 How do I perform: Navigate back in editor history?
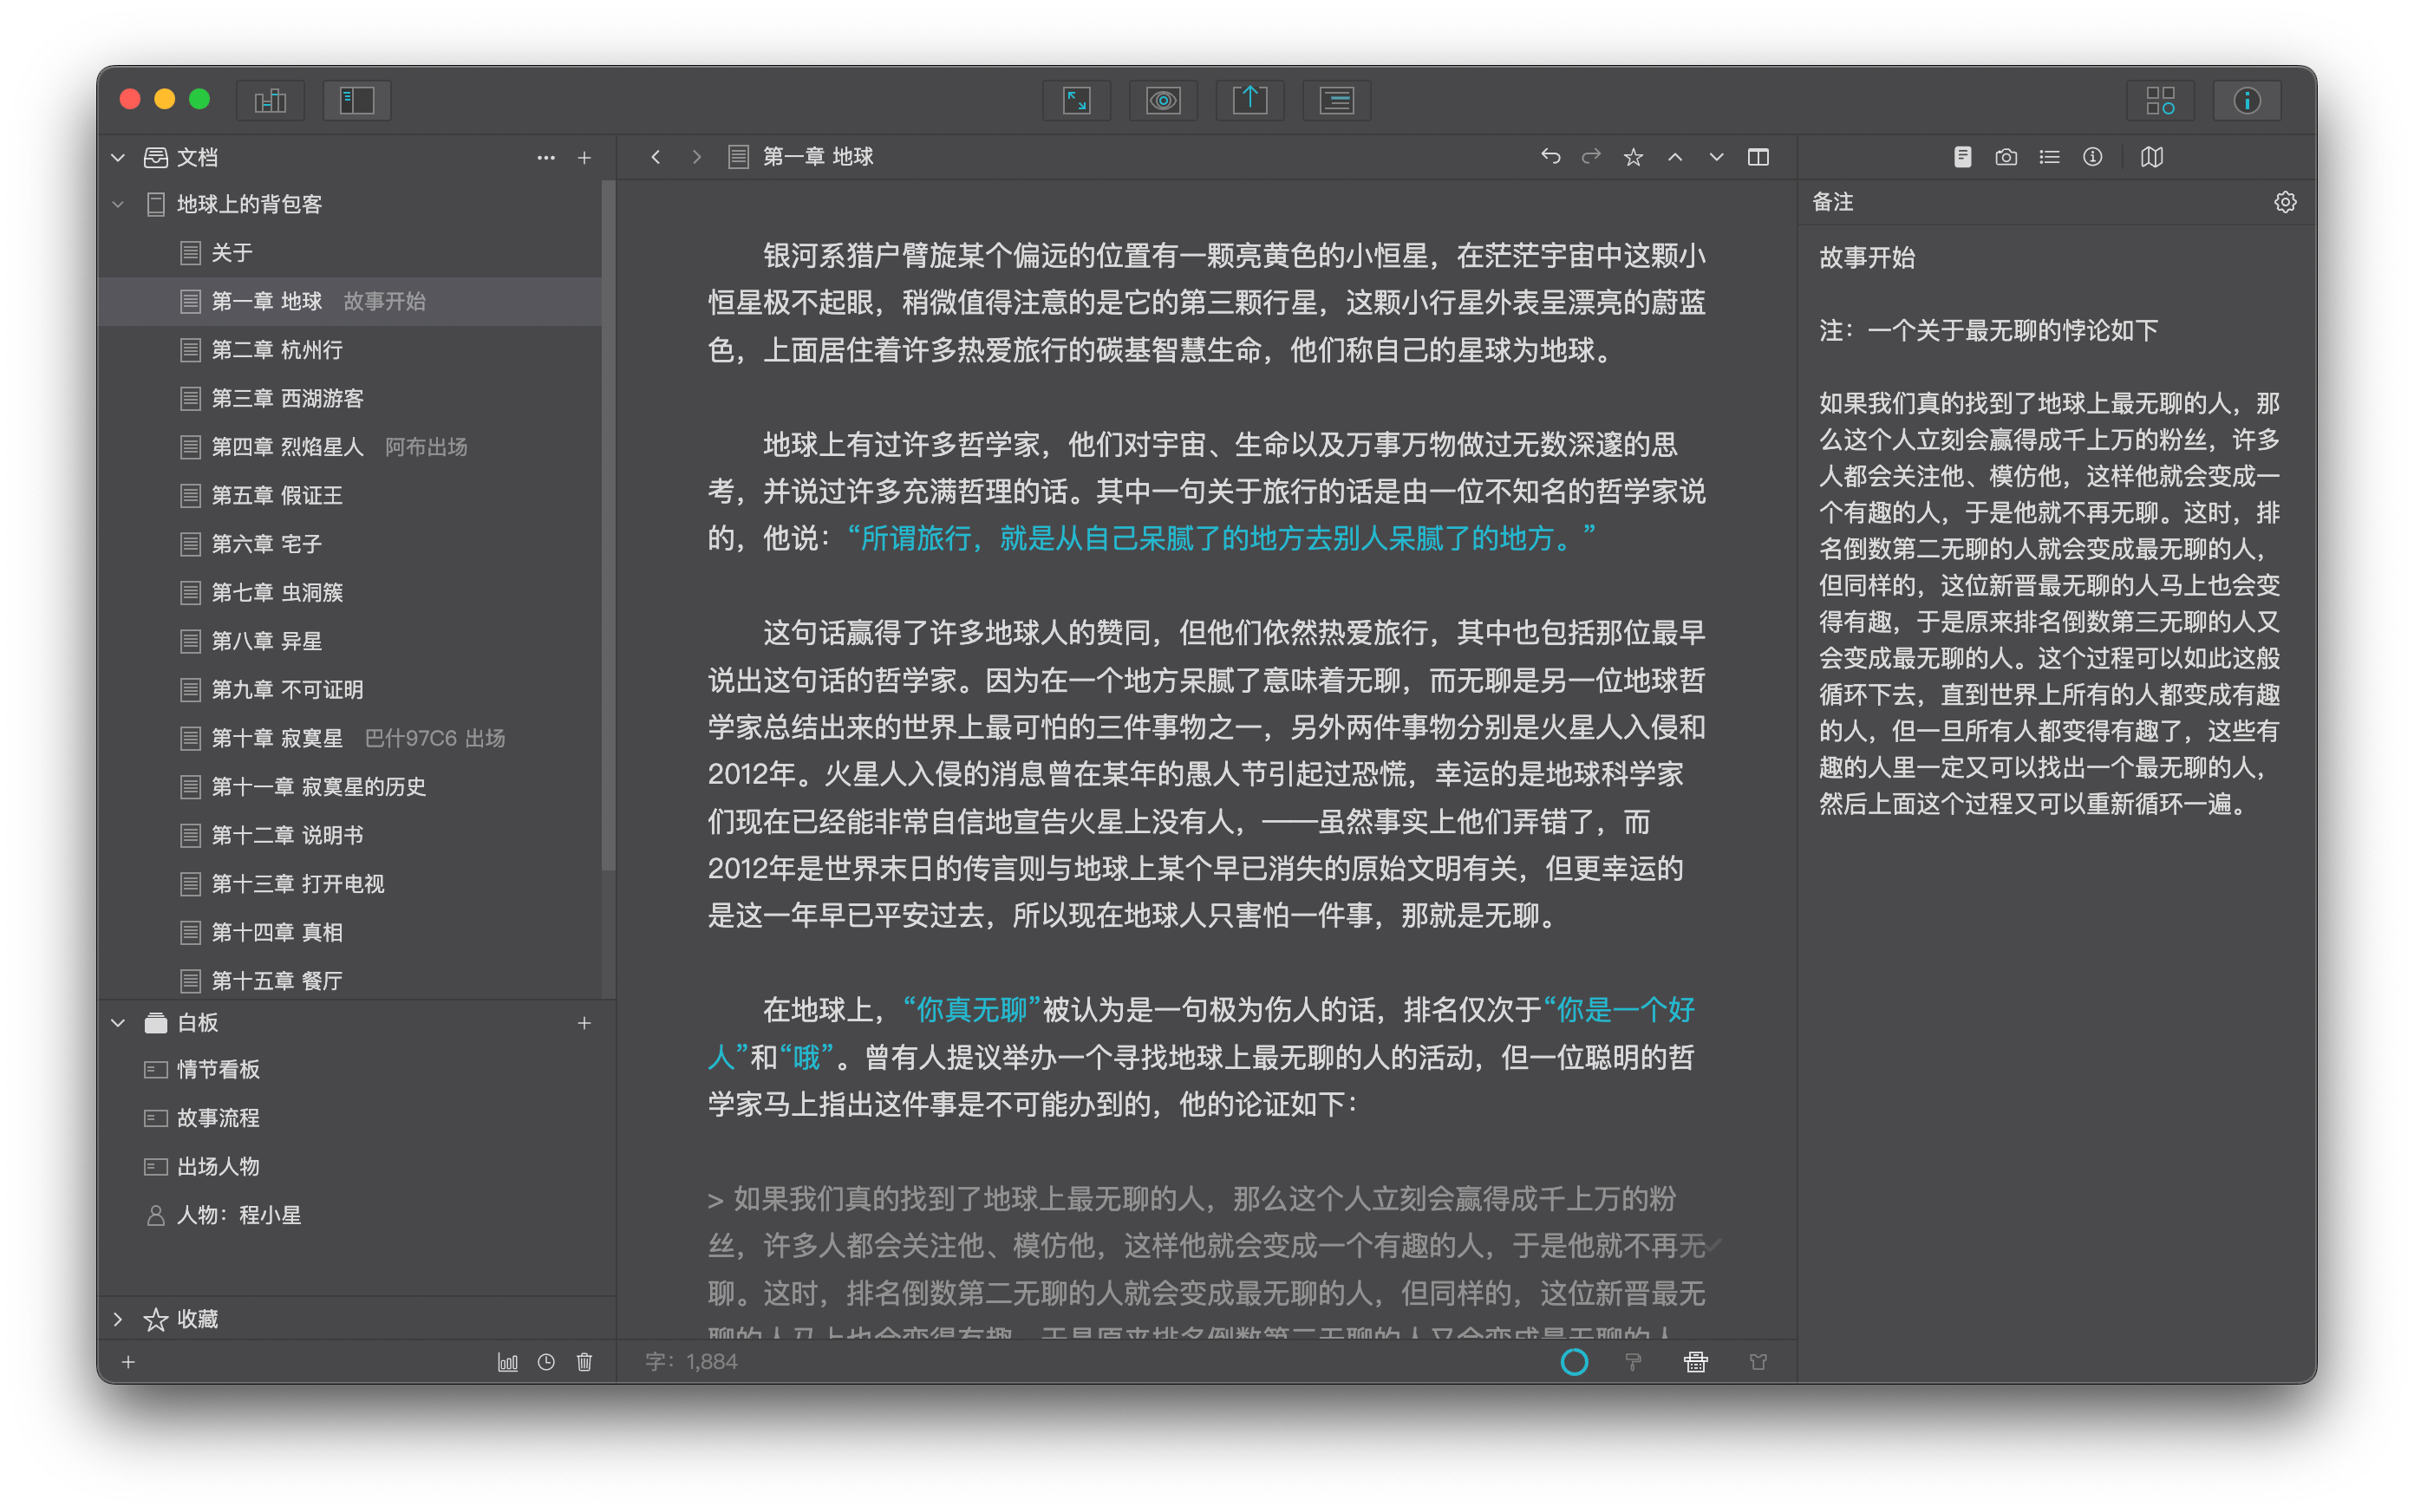(x=655, y=157)
